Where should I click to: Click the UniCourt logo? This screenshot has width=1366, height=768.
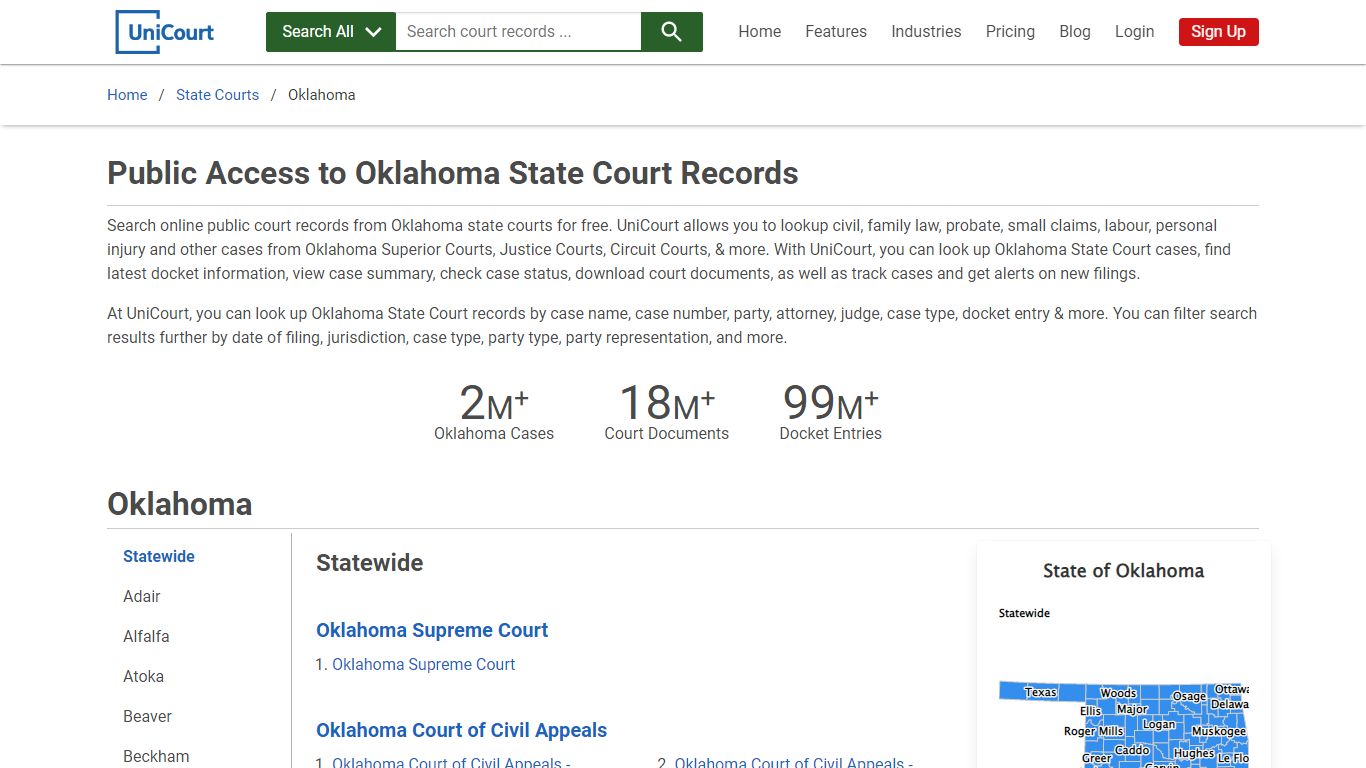click(165, 32)
